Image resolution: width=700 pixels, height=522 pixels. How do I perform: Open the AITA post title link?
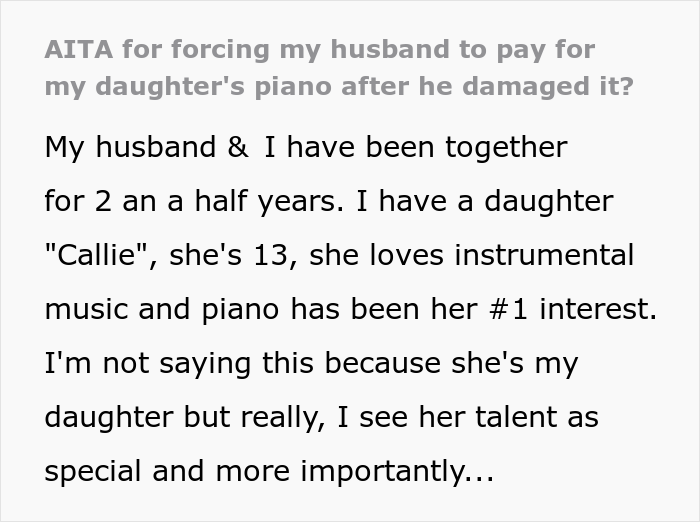pos(339,67)
